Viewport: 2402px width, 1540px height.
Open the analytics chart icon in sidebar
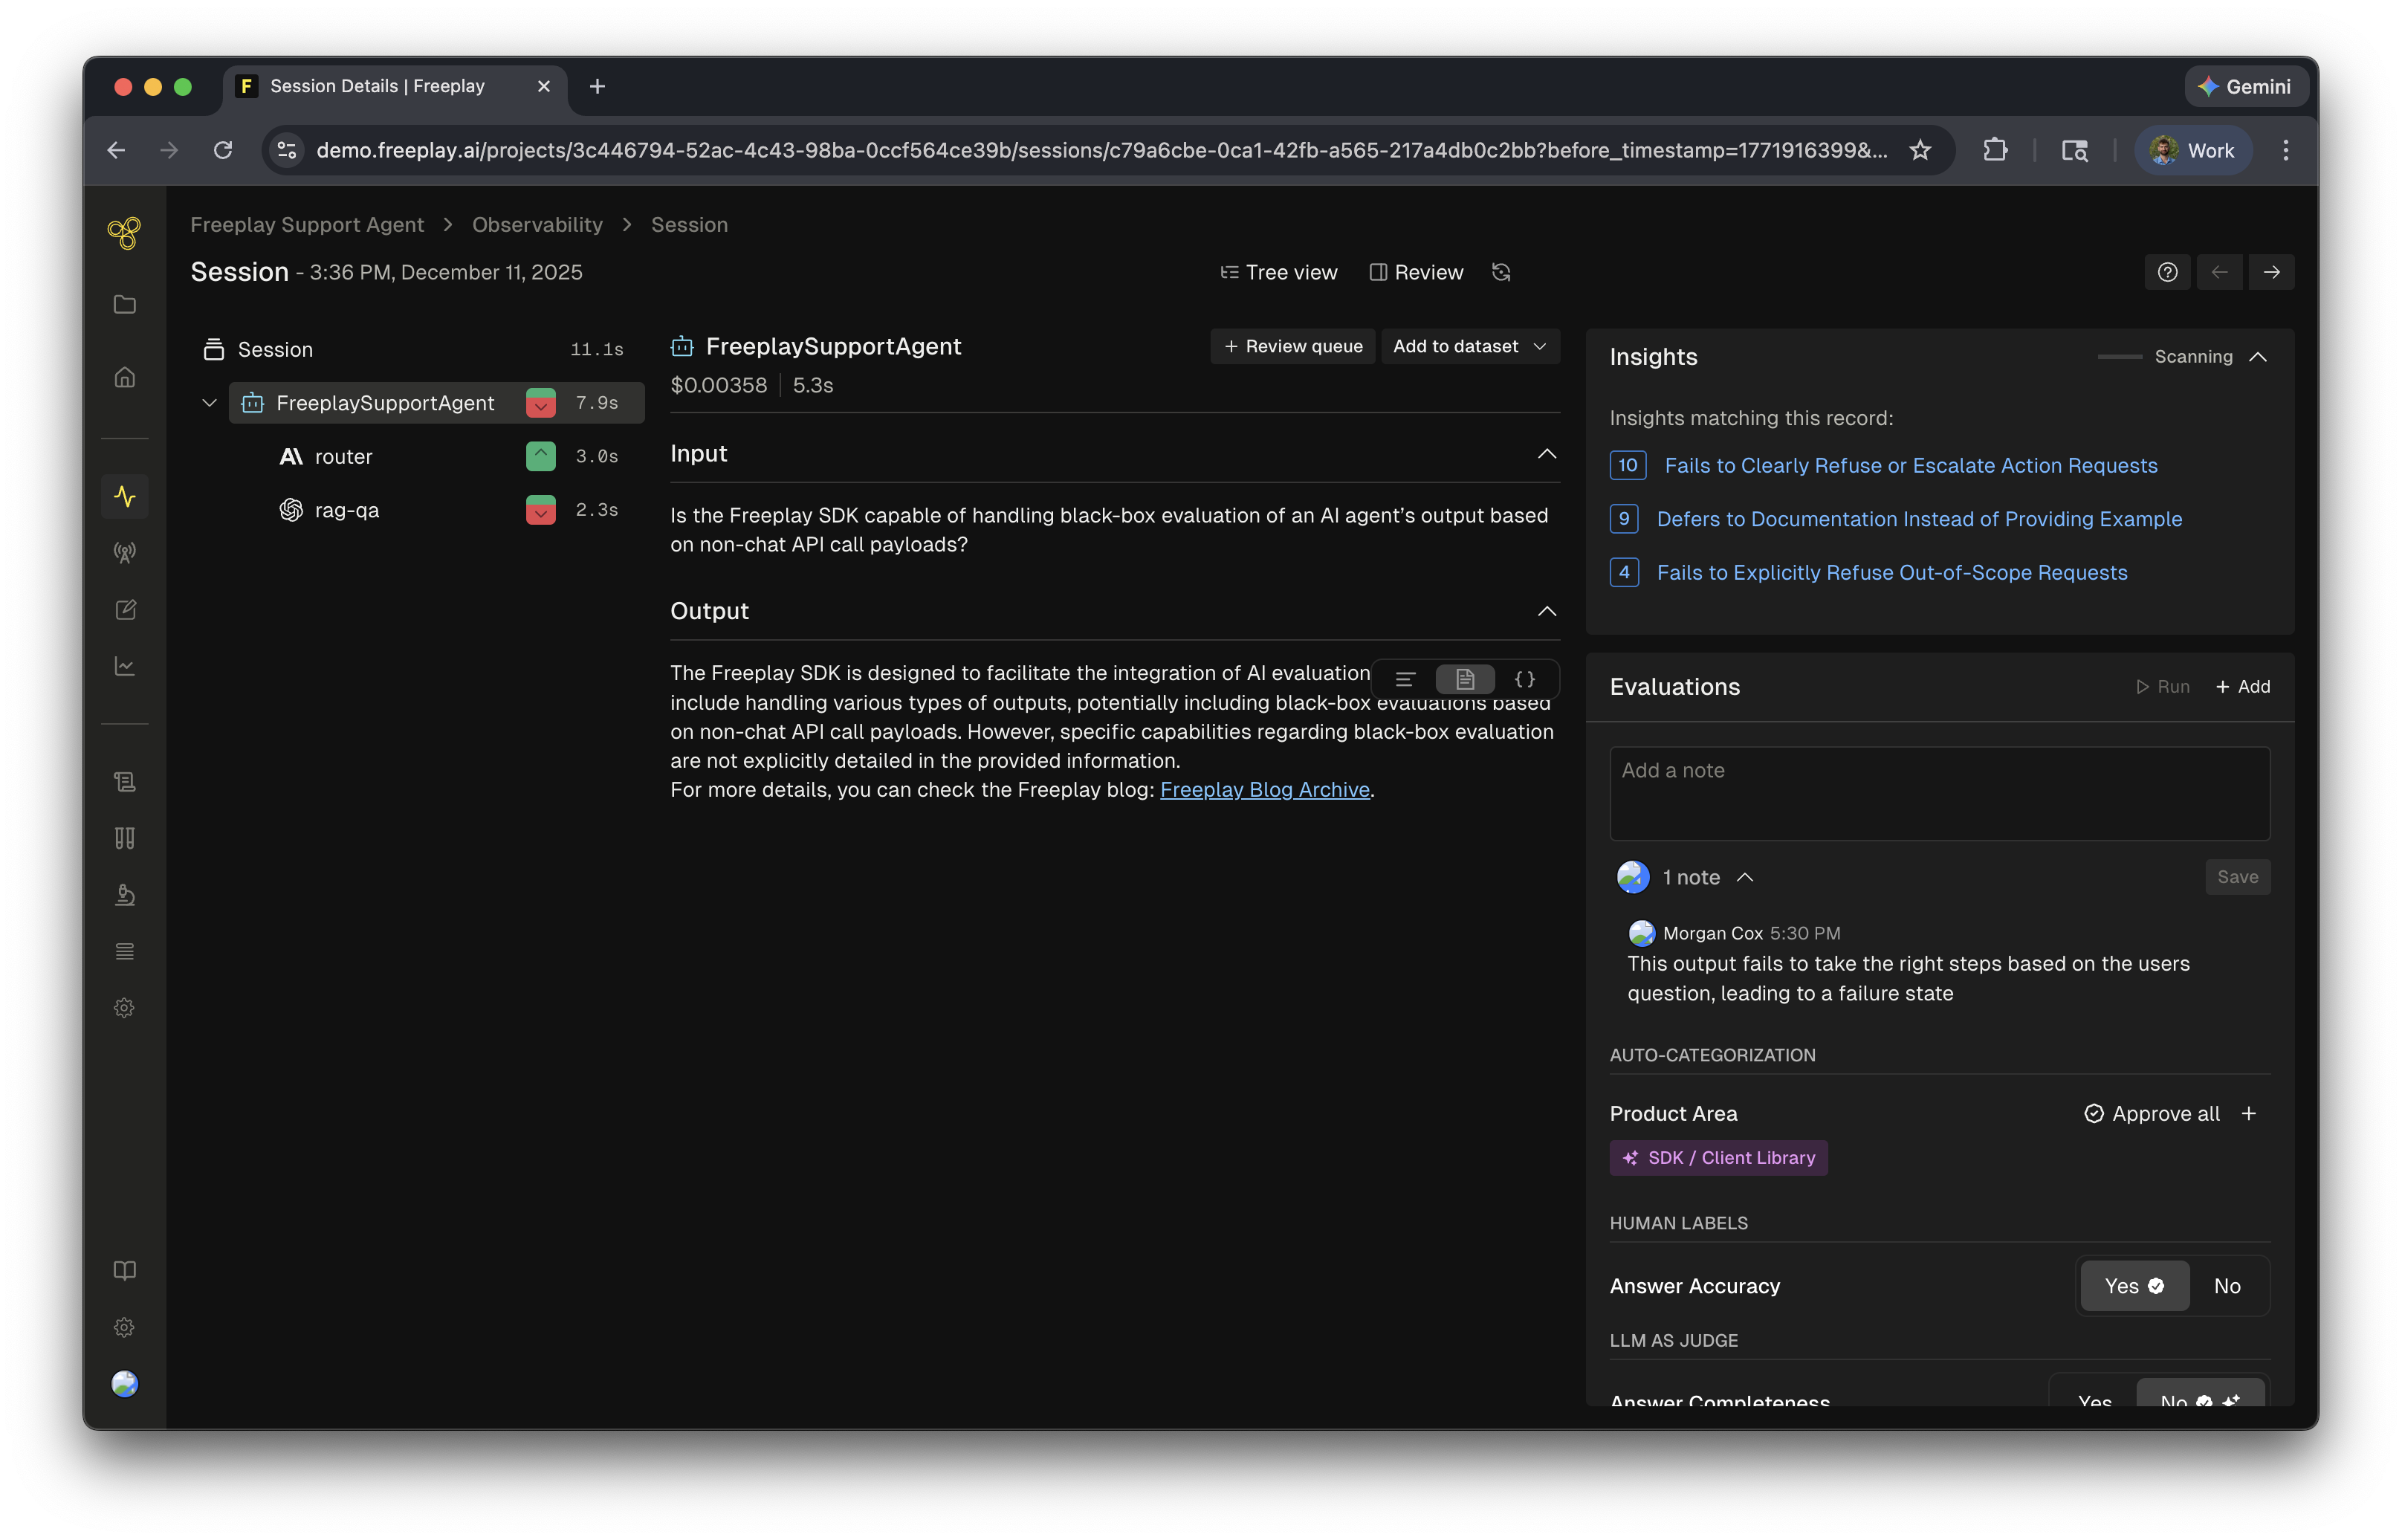[125, 665]
